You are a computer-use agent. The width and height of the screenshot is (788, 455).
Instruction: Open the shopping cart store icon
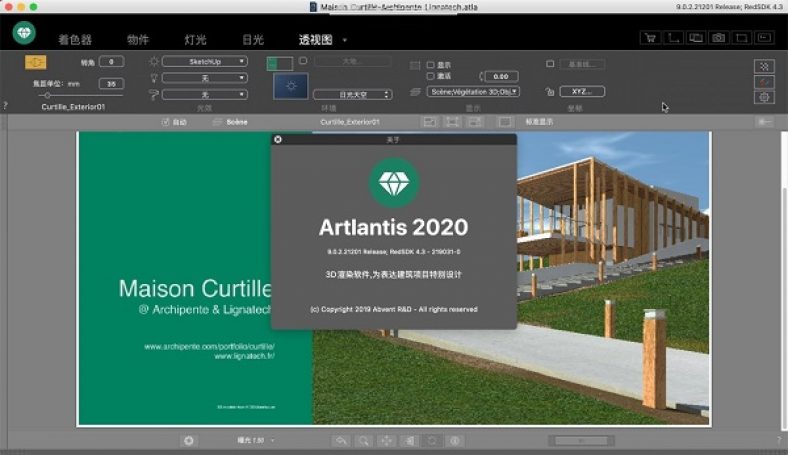(x=650, y=38)
